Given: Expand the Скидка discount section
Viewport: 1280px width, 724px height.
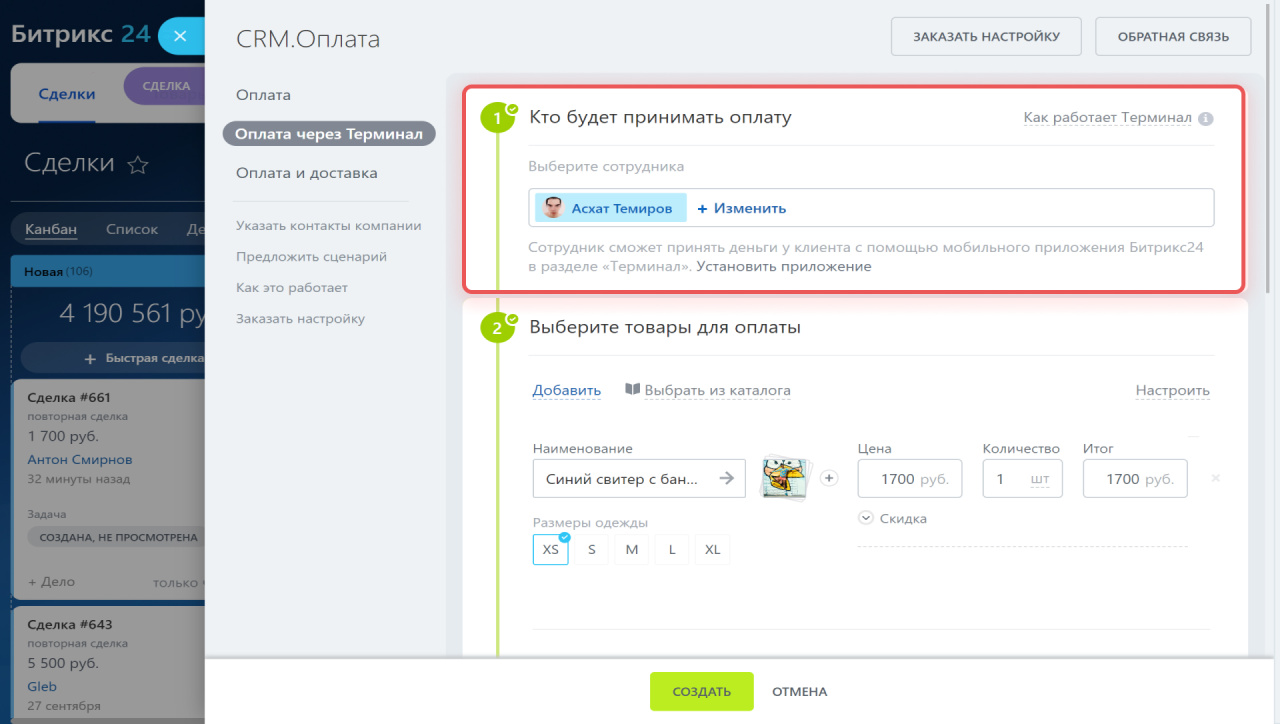Looking at the screenshot, I should [x=892, y=518].
